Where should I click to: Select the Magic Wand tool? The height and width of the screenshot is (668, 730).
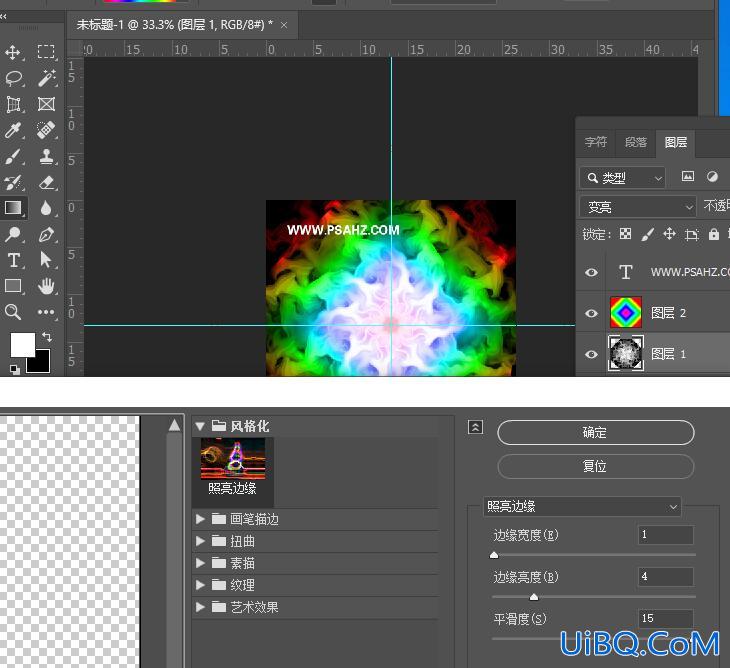(x=47, y=78)
